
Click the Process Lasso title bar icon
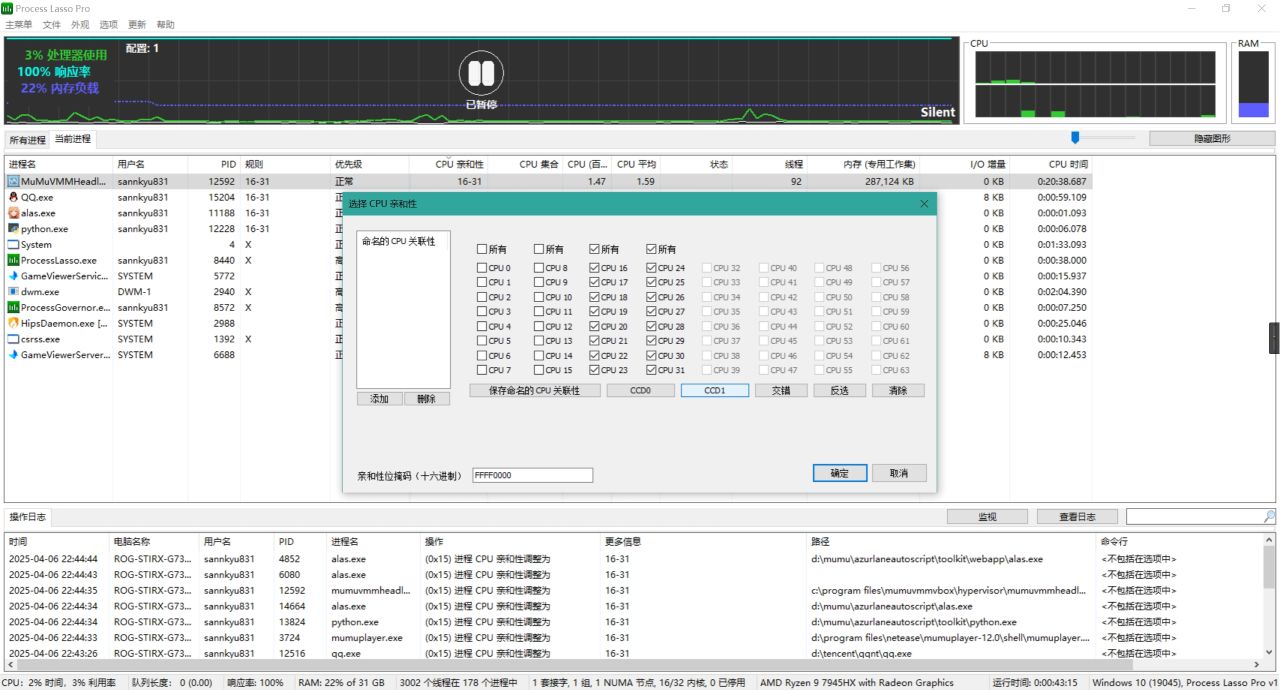8,8
